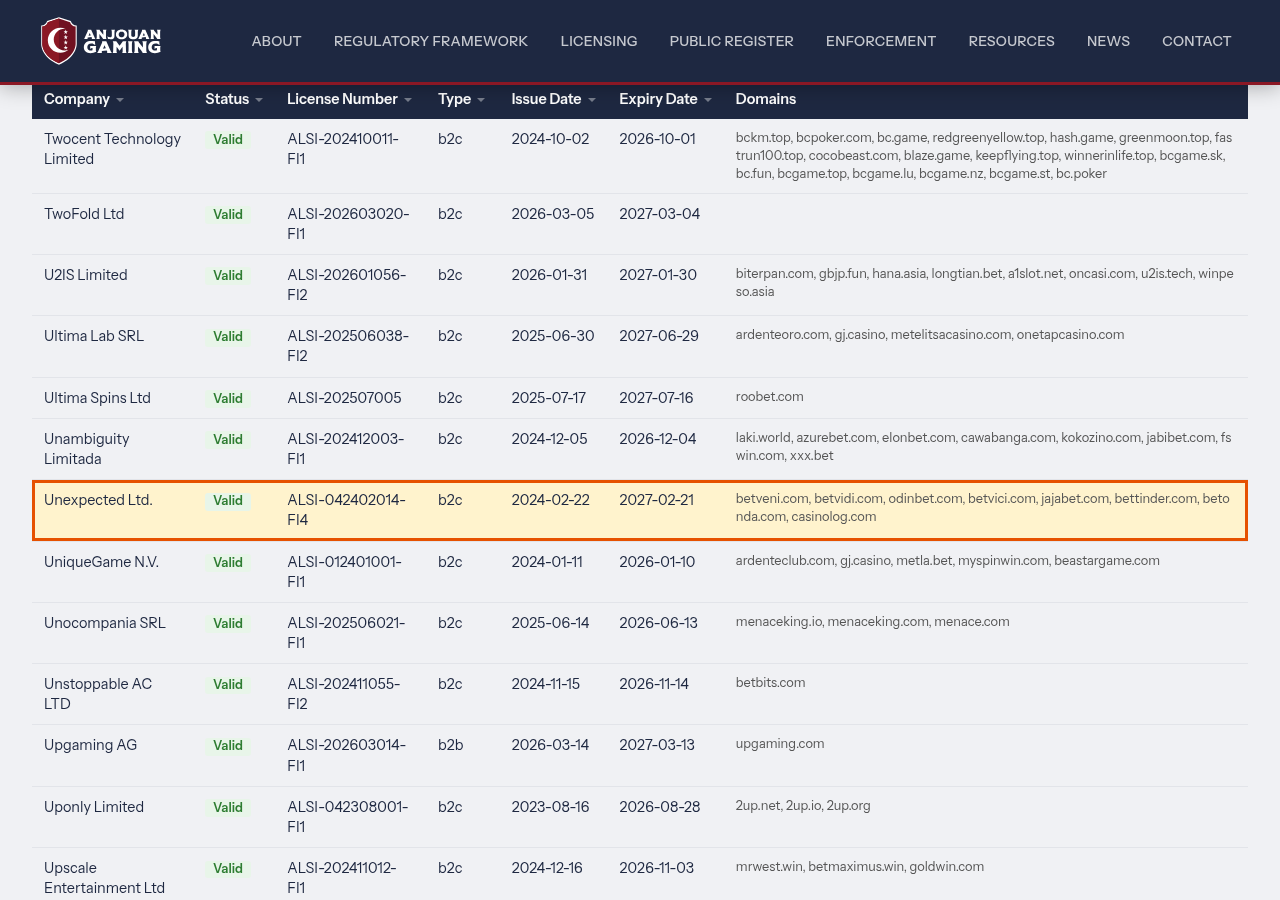Sort table by Expiry Date
This screenshot has width=1280, height=900.
tap(666, 99)
